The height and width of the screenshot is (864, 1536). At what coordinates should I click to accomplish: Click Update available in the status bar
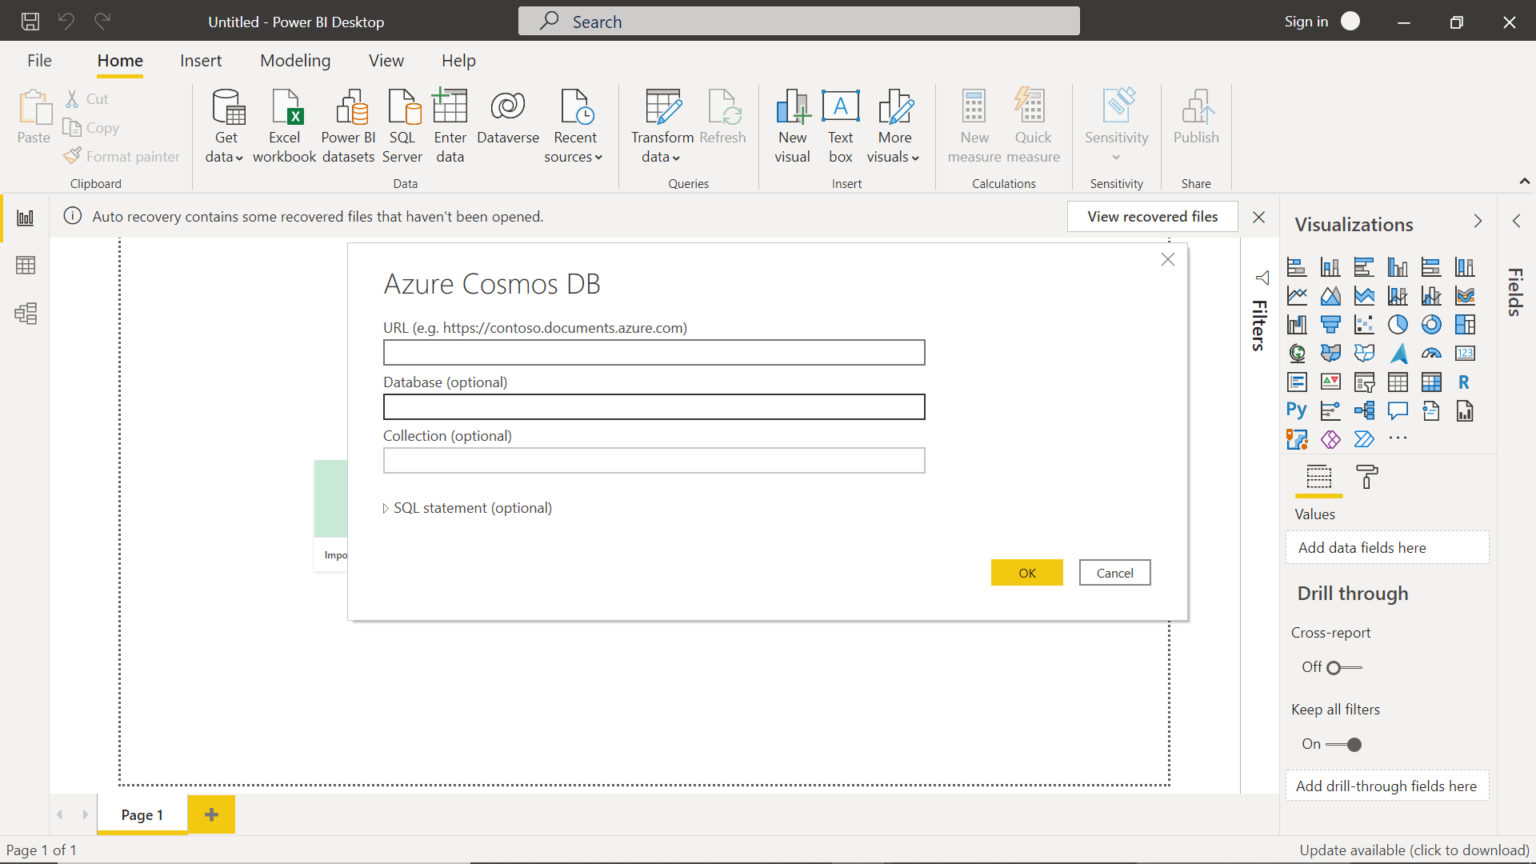[1412, 849]
